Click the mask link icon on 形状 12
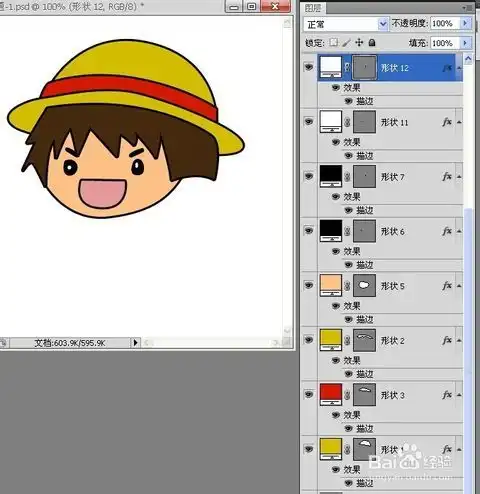 pyautogui.click(x=347, y=68)
